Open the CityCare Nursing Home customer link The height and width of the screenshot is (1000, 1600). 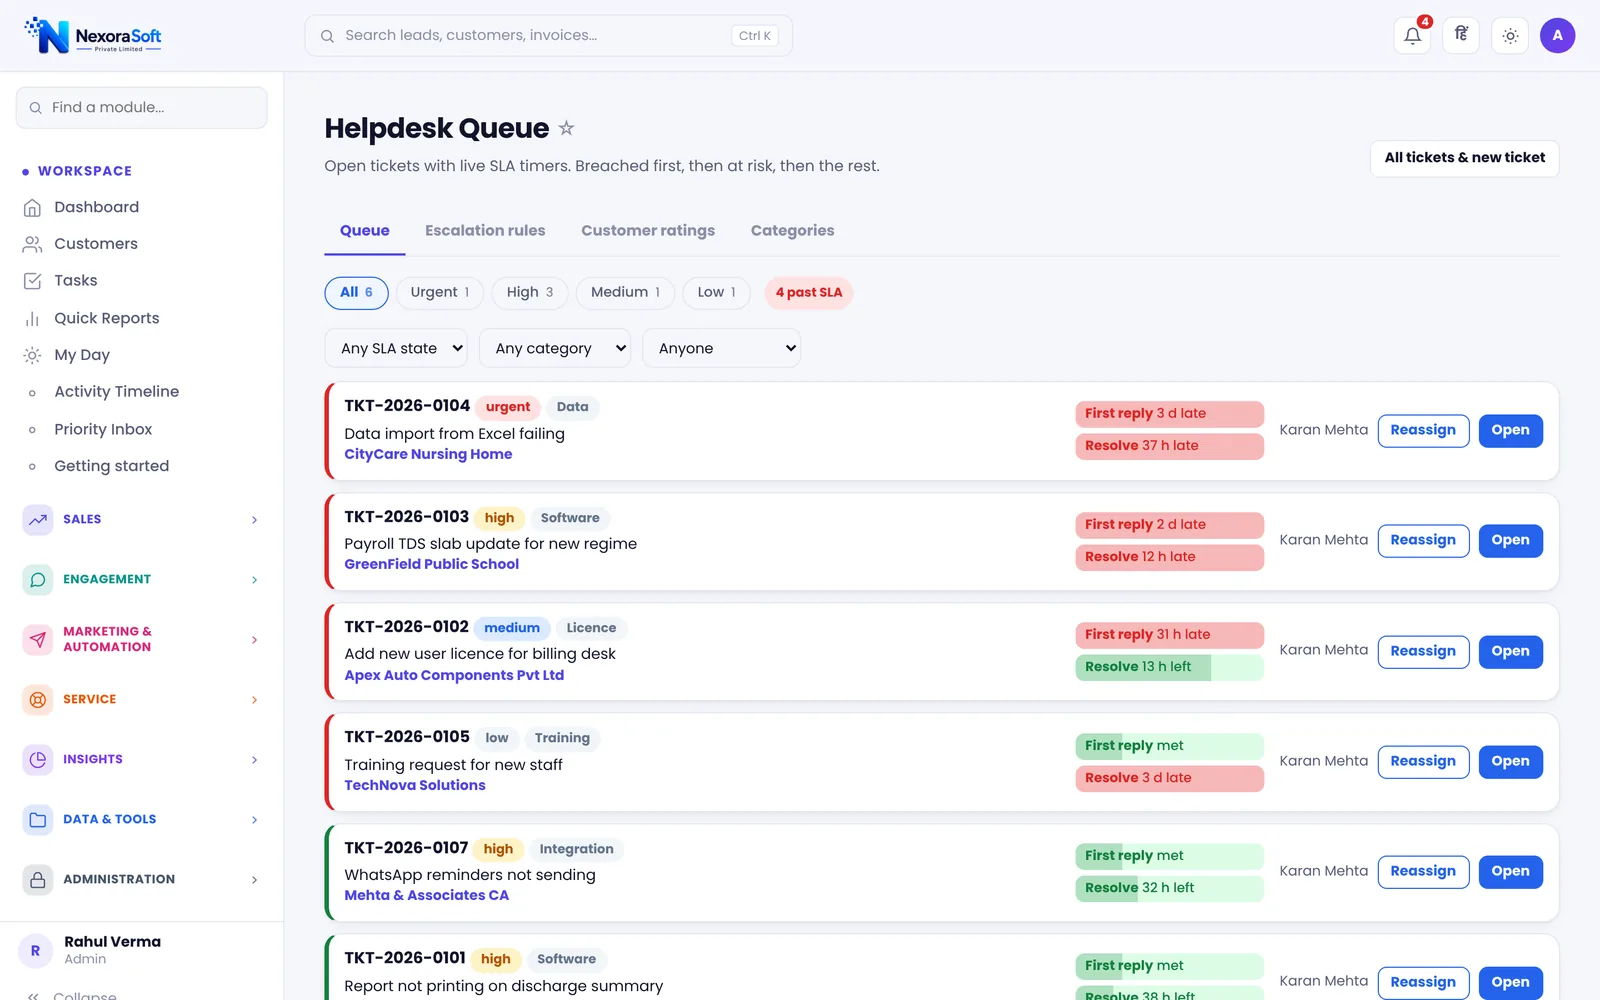428,455
